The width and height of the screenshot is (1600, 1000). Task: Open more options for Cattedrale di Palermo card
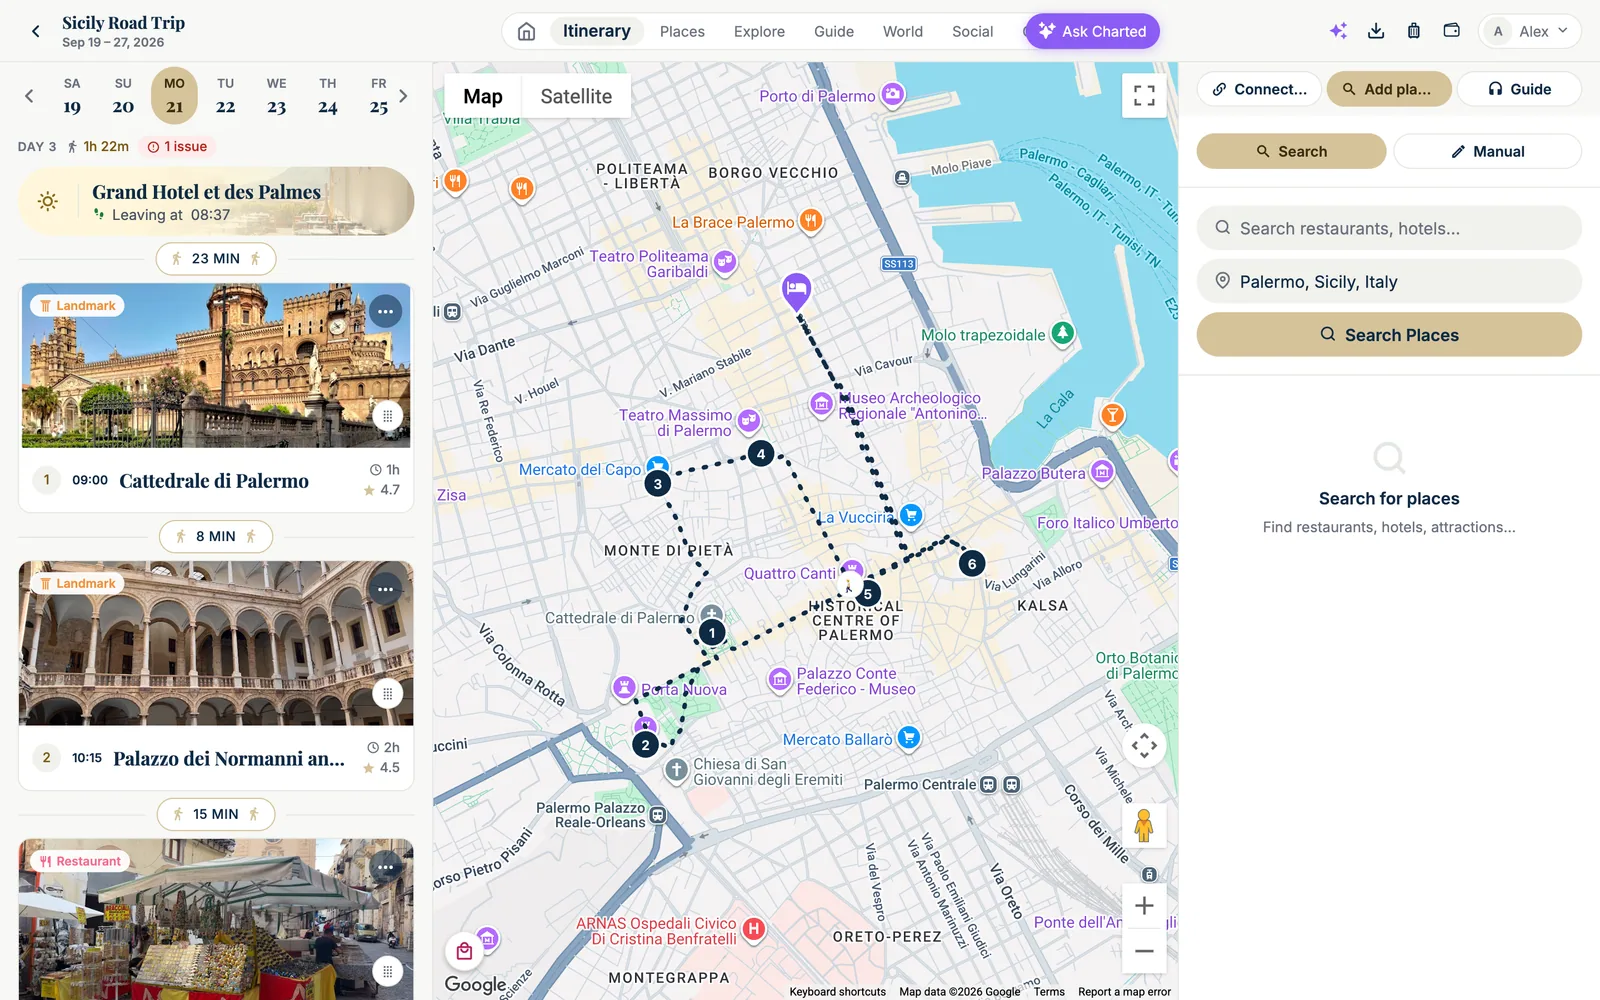(x=386, y=312)
